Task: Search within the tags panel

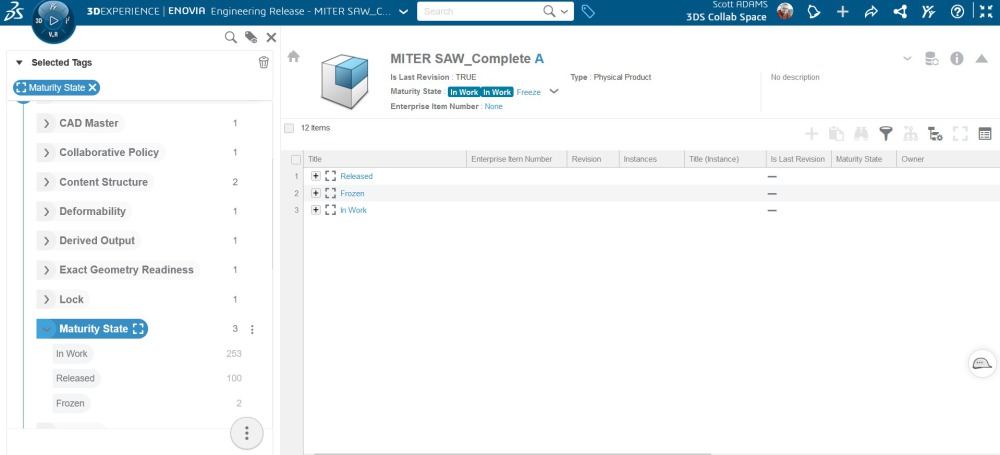Action: tap(230, 38)
